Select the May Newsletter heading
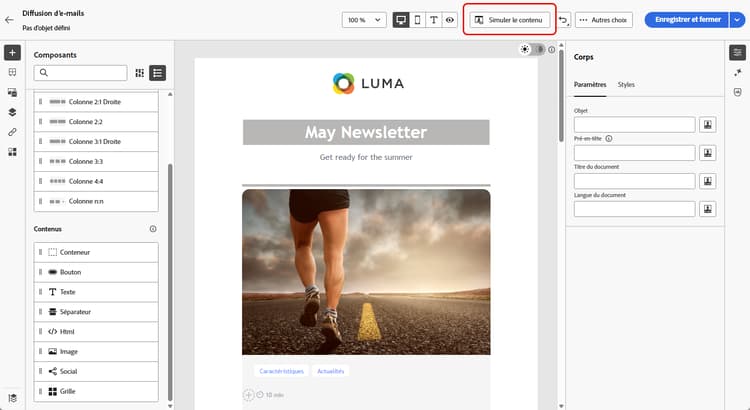The width and height of the screenshot is (750, 410). [x=366, y=132]
